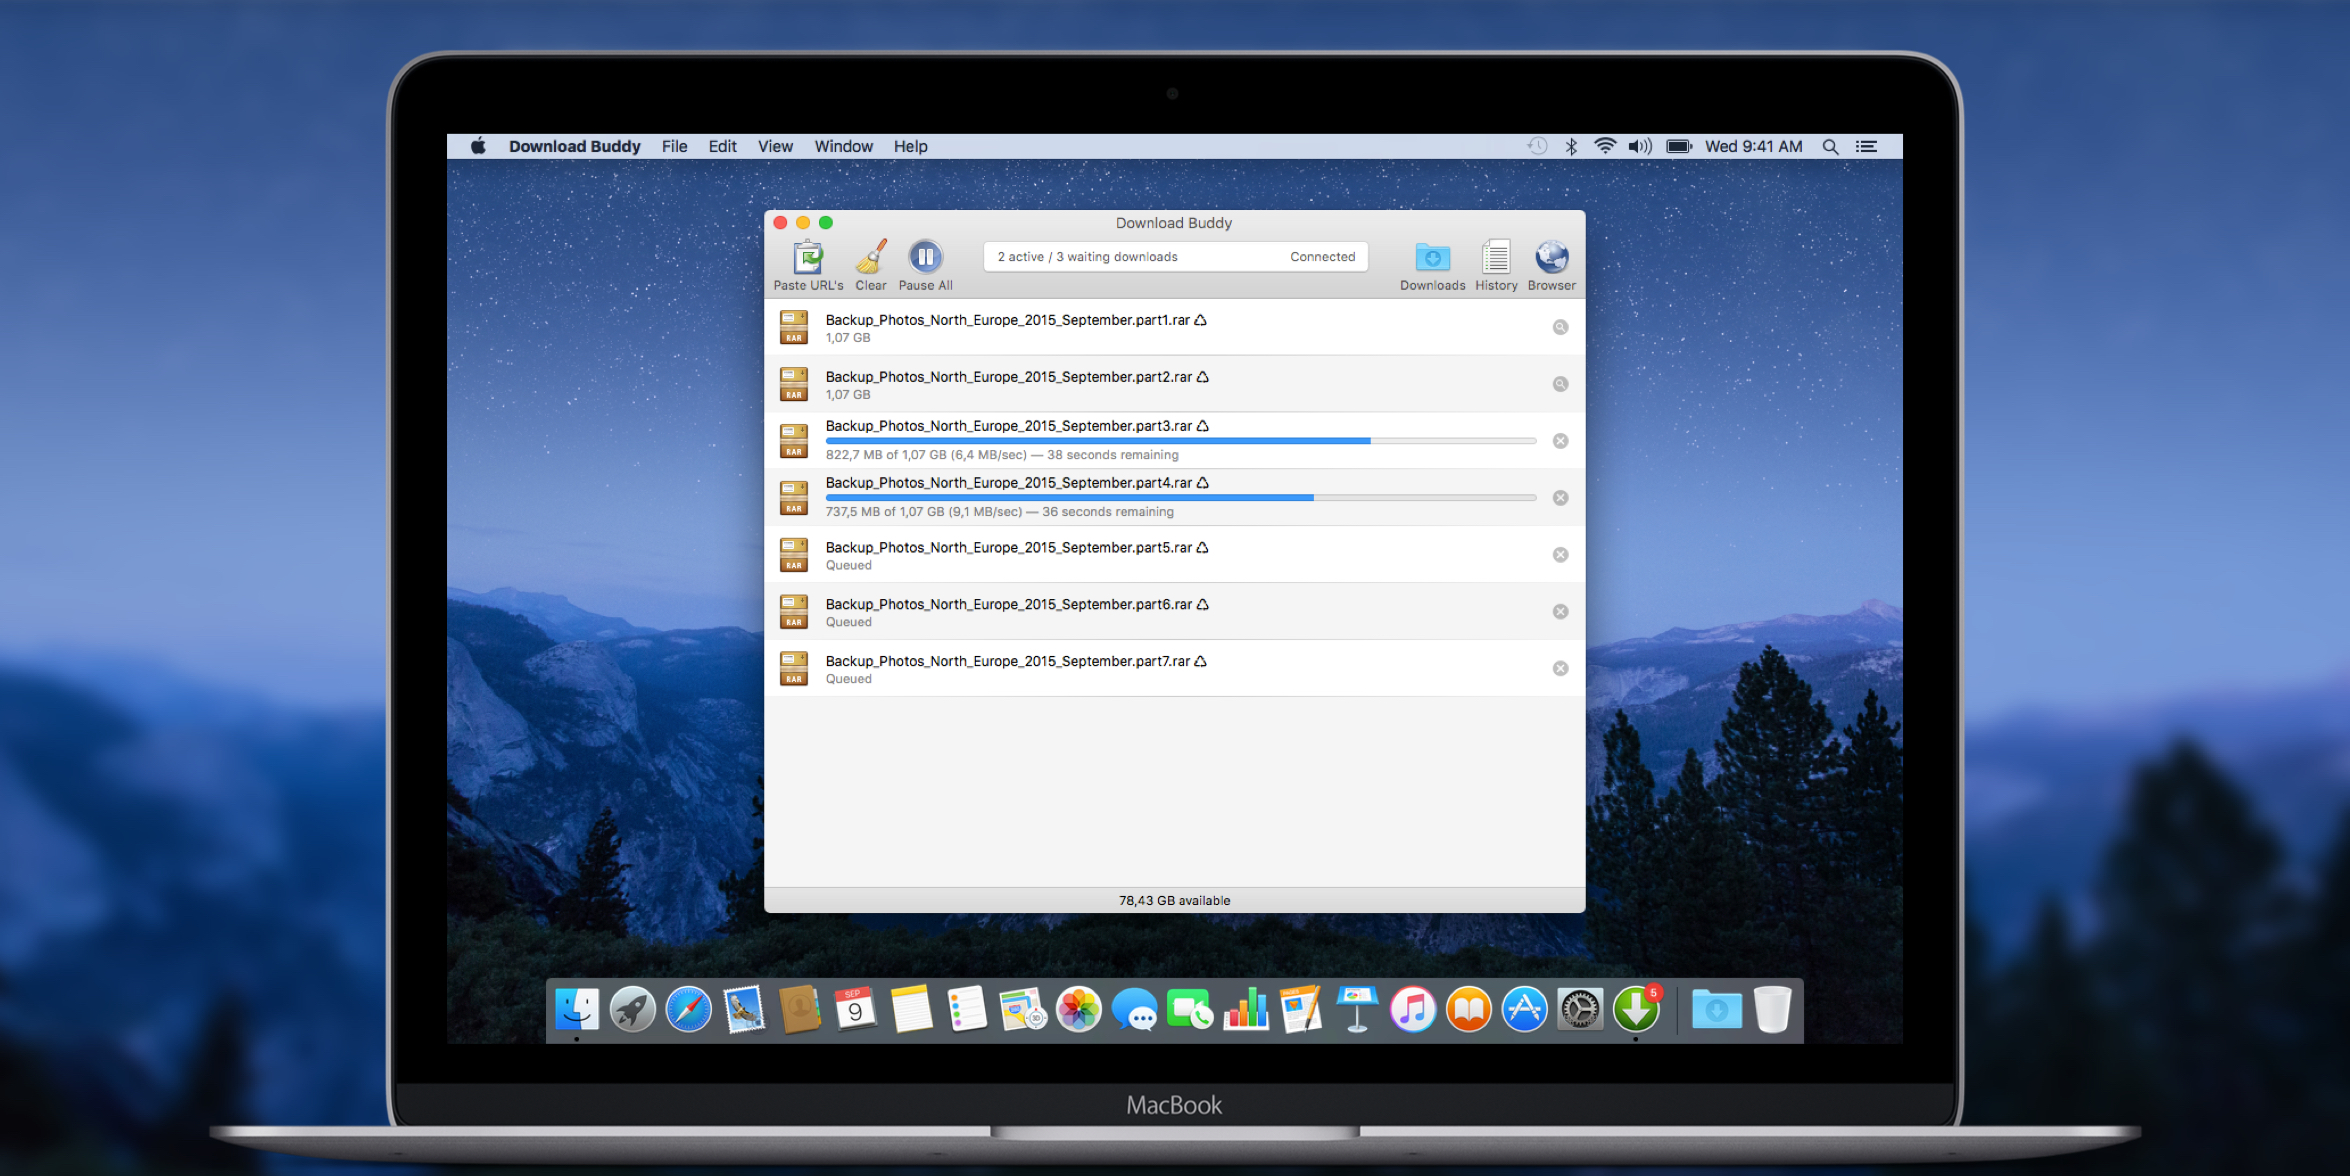Click the 78,43 GB available status text

(1174, 901)
